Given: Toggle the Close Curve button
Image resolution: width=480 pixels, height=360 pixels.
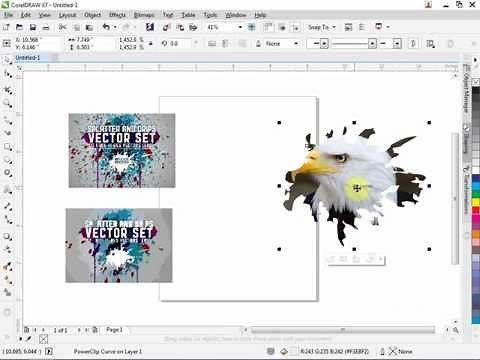Looking at the screenshot, I should click(x=413, y=44).
